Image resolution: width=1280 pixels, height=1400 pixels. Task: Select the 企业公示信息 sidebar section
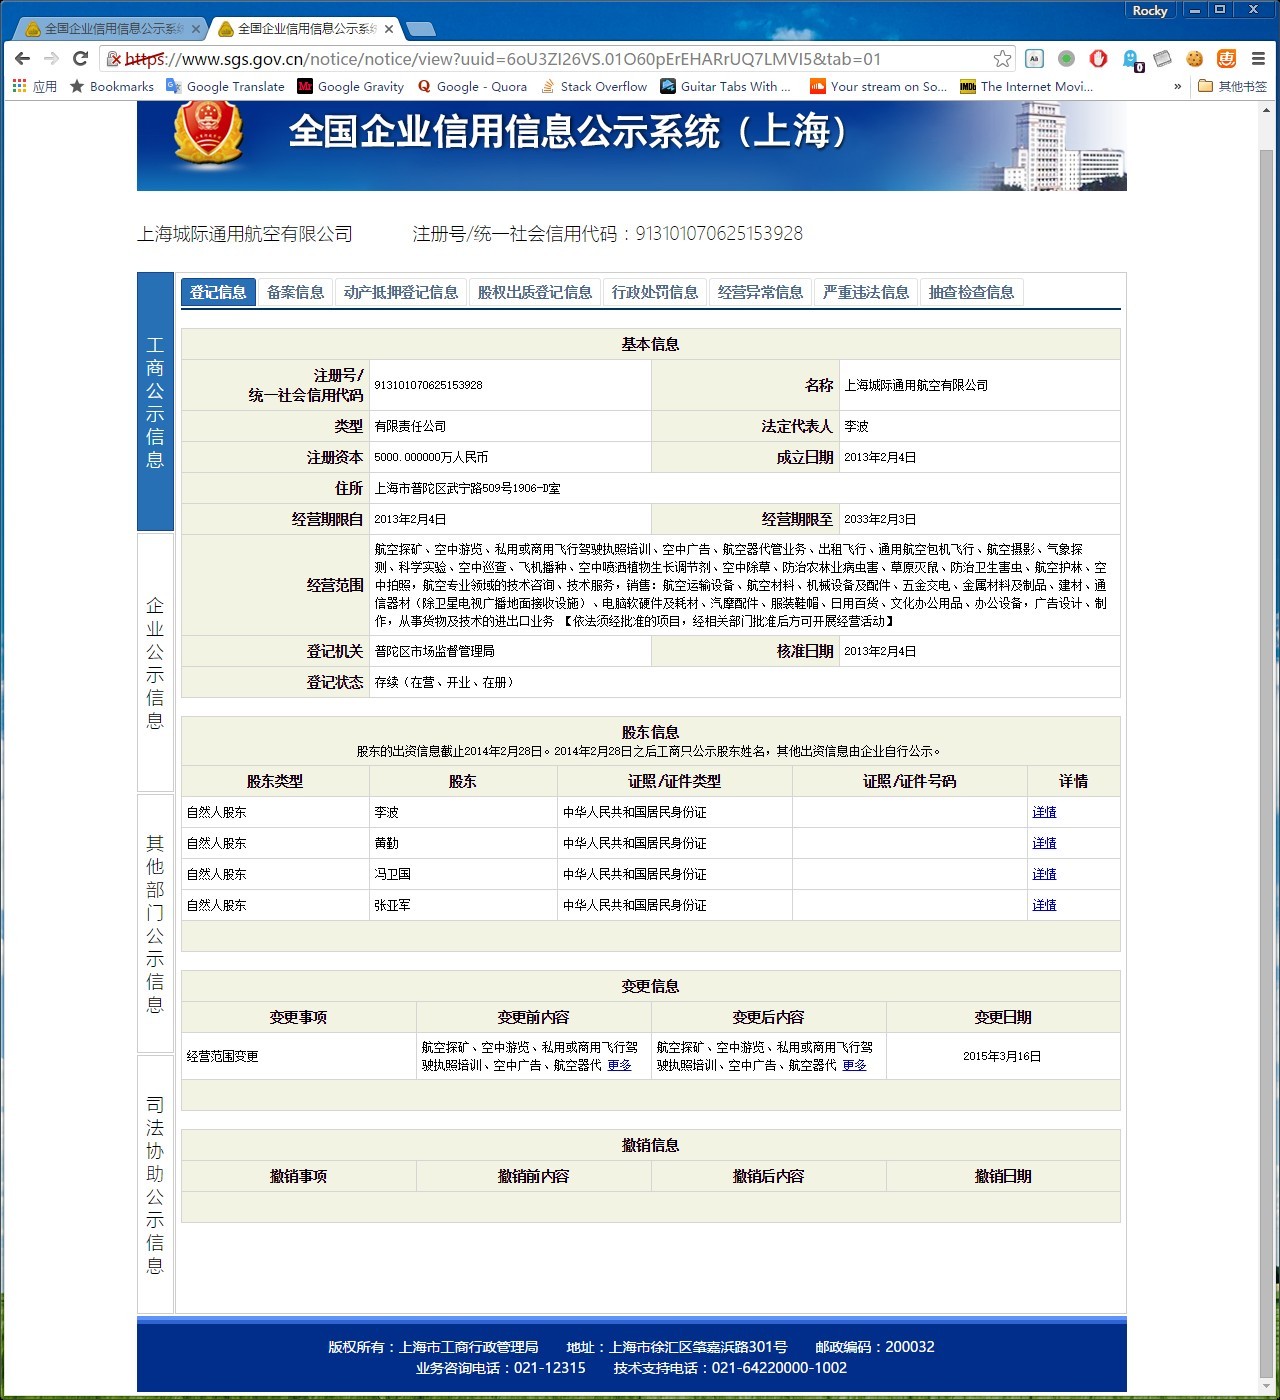click(x=155, y=662)
